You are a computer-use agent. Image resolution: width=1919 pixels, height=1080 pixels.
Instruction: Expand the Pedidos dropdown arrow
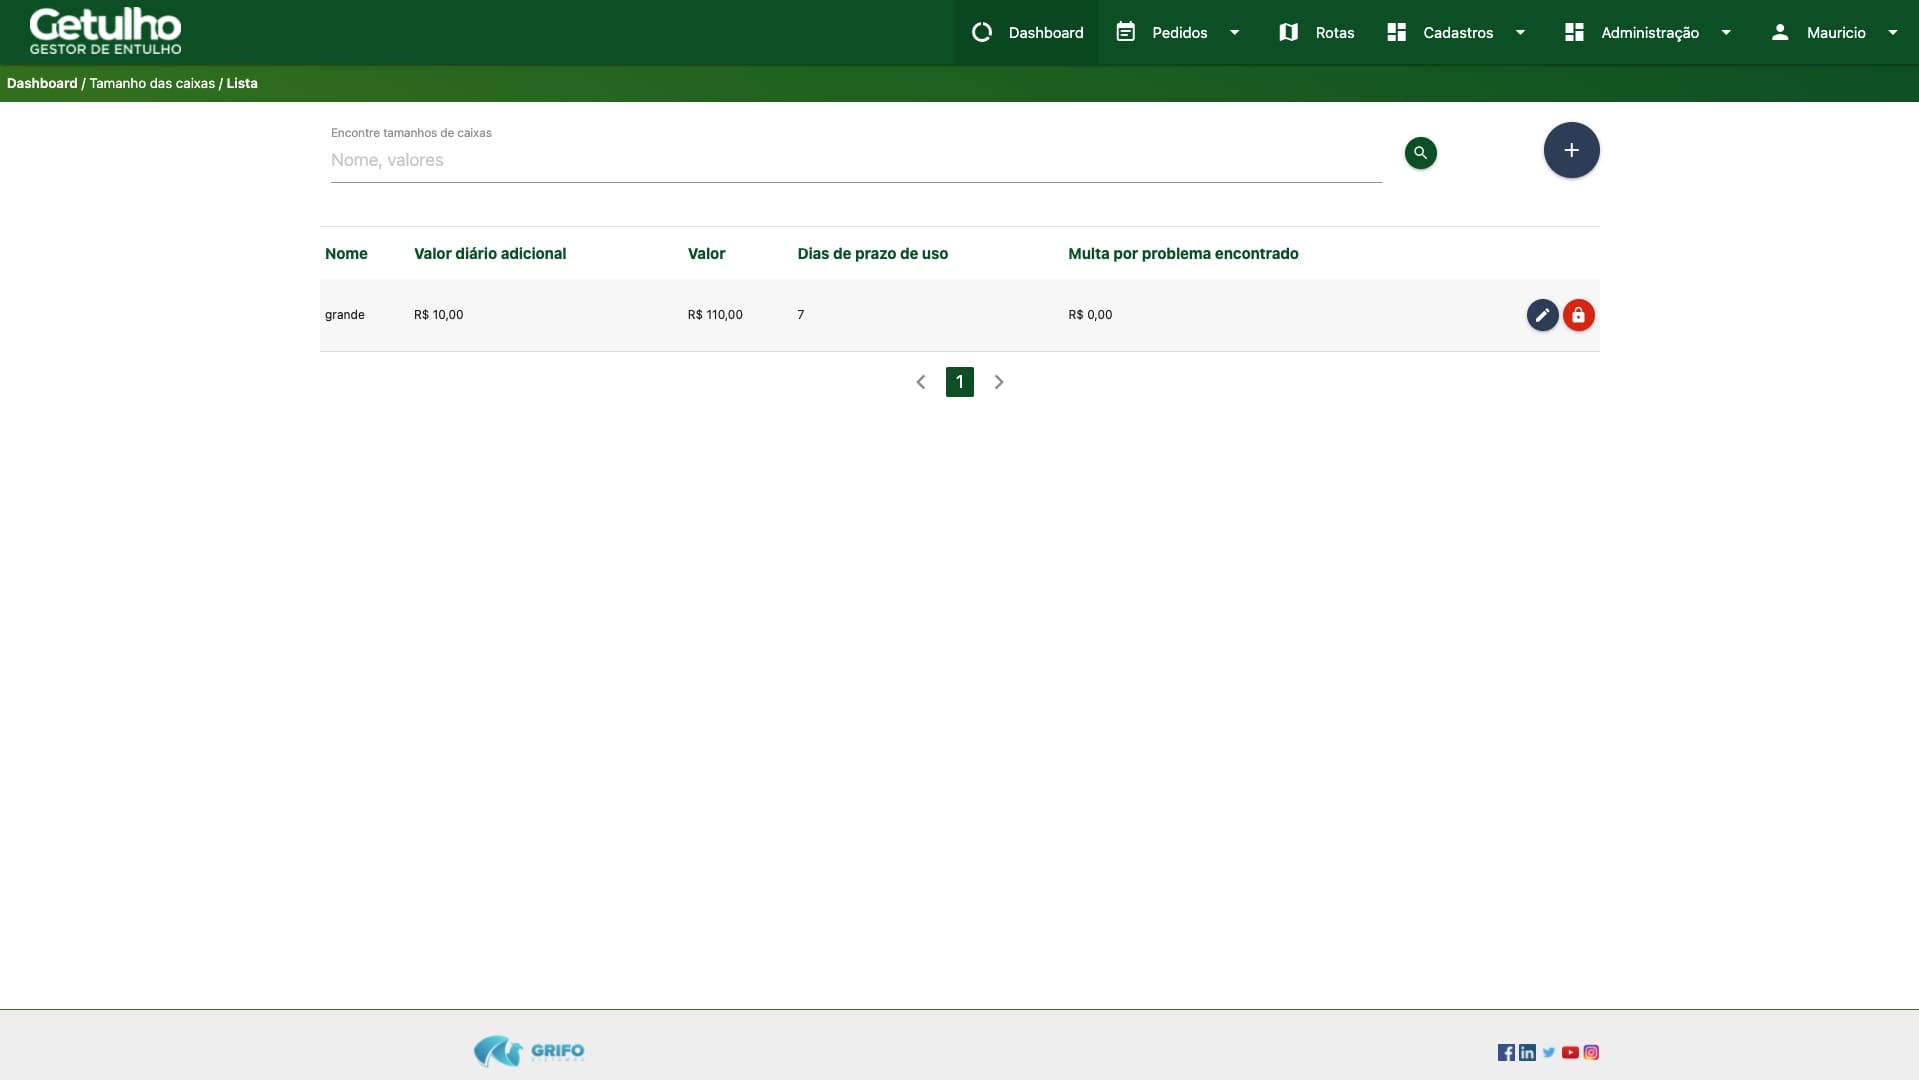pyautogui.click(x=1234, y=32)
